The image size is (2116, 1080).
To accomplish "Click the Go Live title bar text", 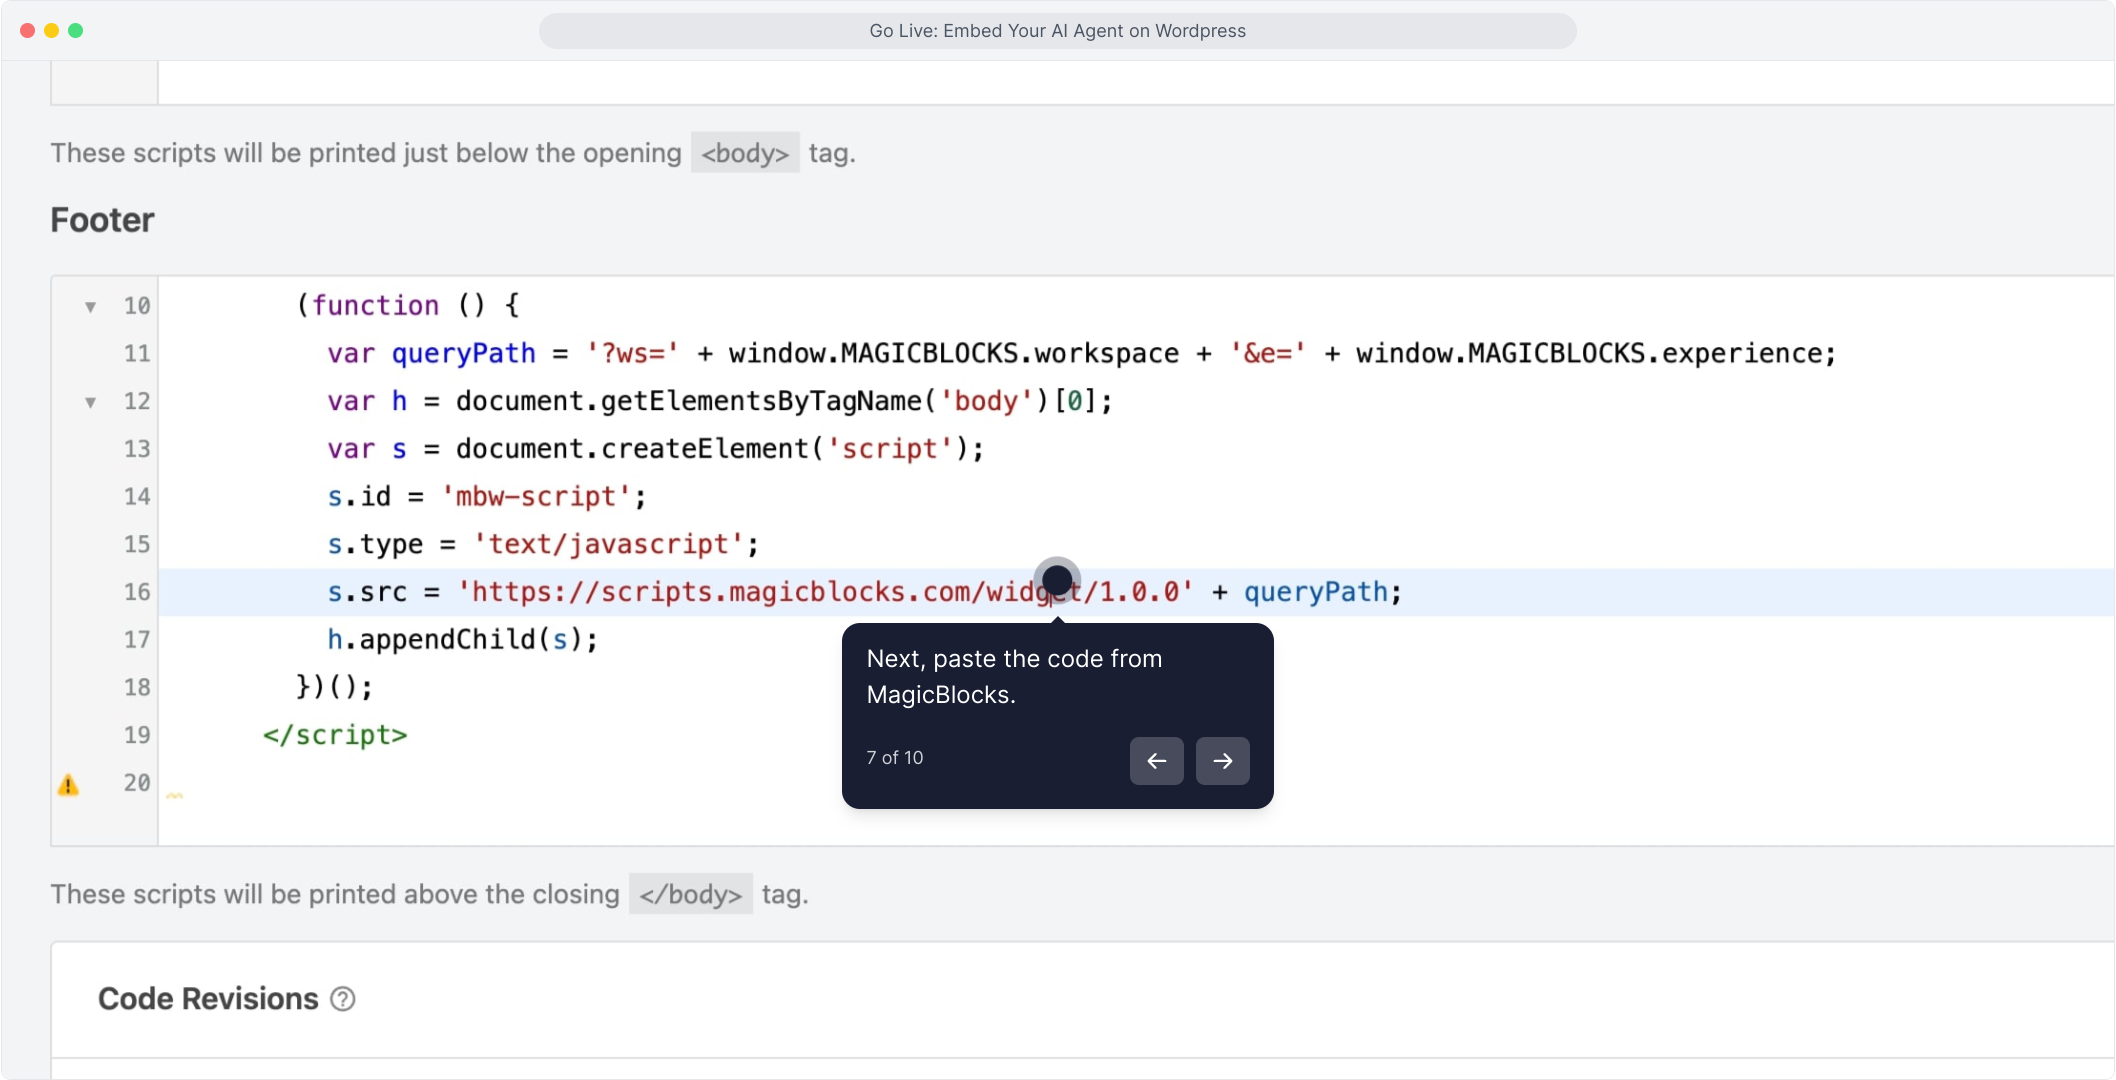I will [x=1057, y=31].
